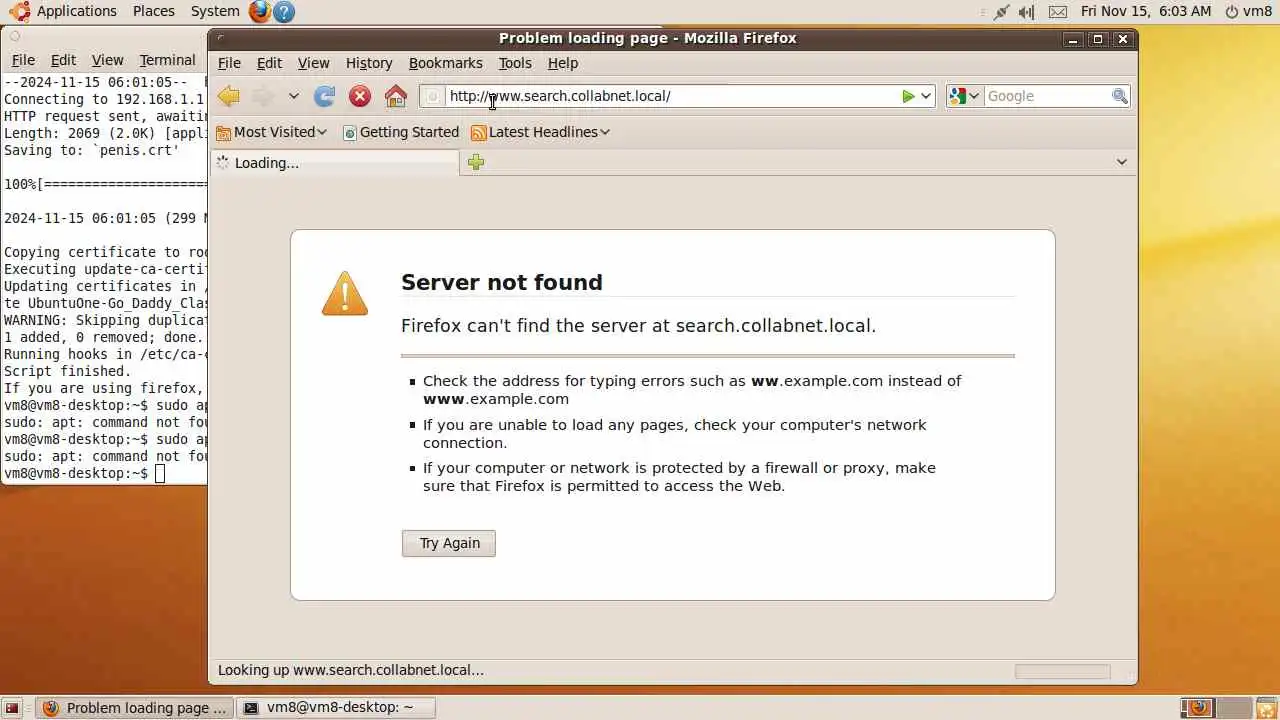
Task: Click the search magnifier icon
Action: (x=1120, y=96)
